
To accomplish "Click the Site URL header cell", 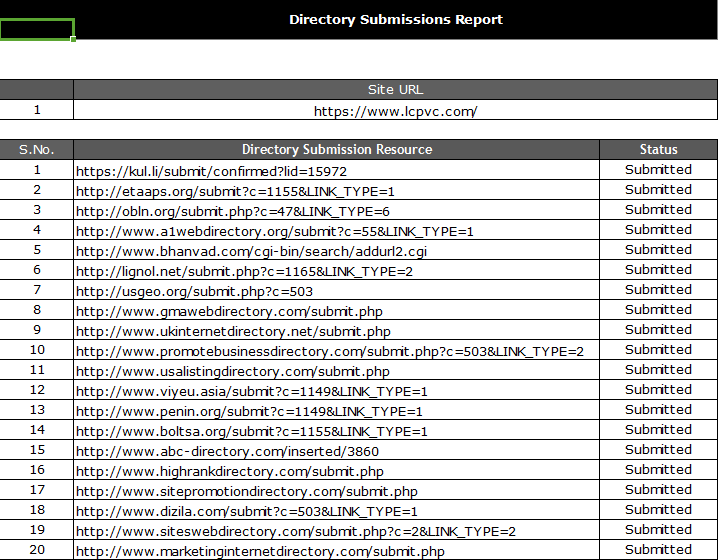I will tap(396, 90).
